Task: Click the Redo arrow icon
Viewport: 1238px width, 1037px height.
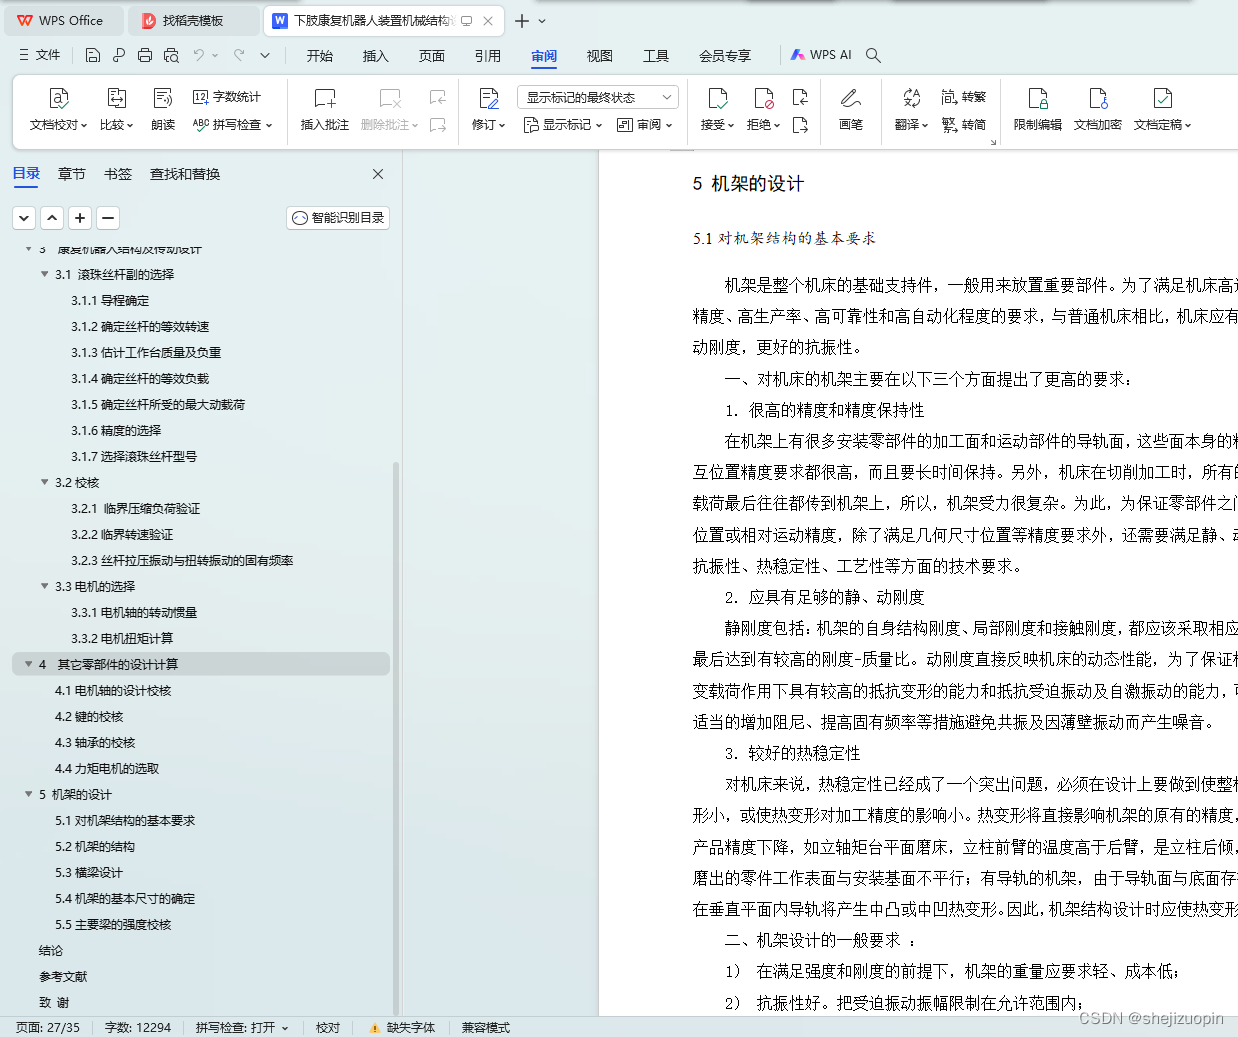Action: click(239, 55)
